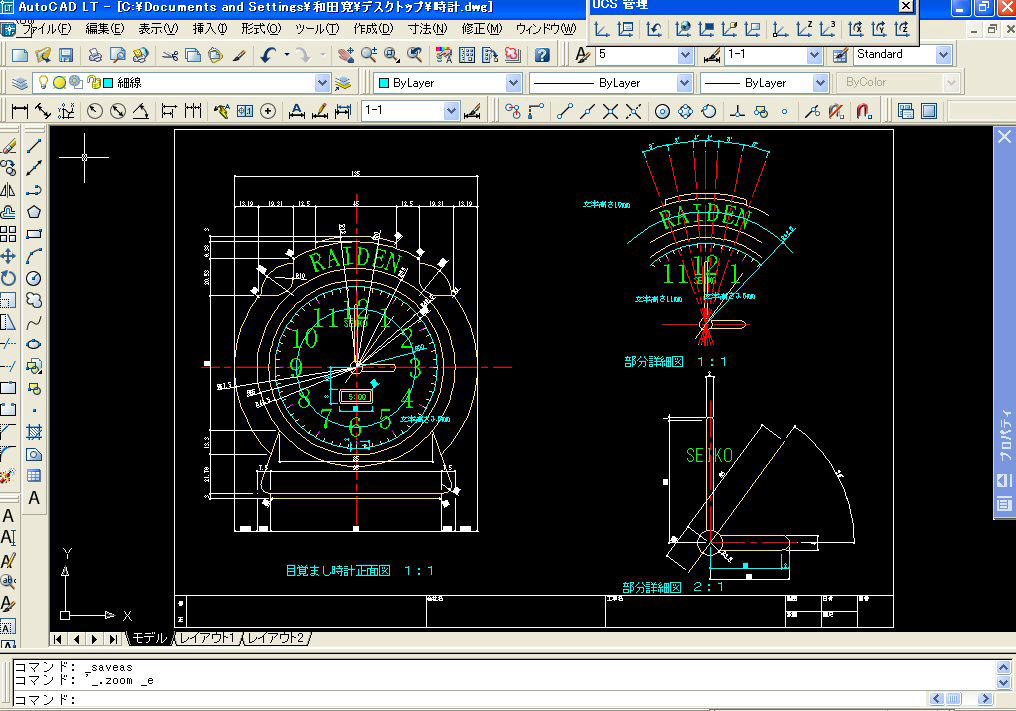Select the Hatch tool

click(x=34, y=432)
